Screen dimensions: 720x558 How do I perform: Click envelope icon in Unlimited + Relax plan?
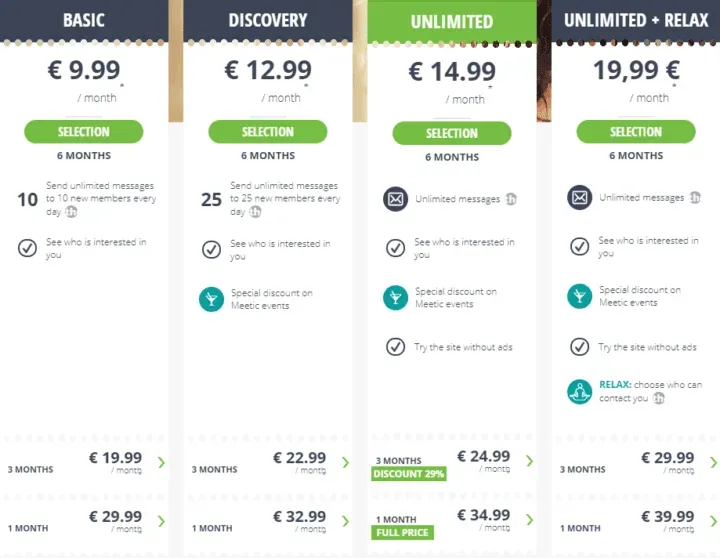click(579, 198)
